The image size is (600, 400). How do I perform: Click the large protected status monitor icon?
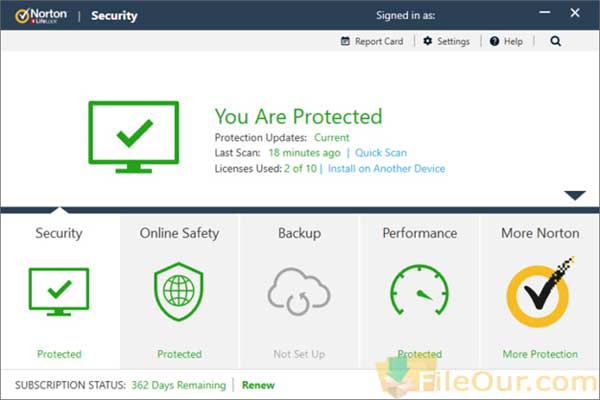[135, 135]
